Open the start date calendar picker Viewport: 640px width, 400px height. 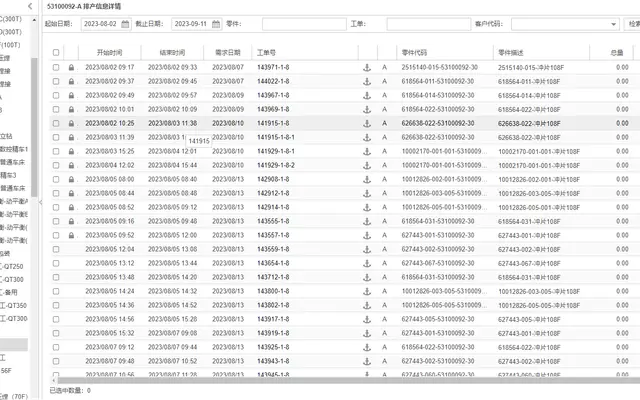(125, 24)
